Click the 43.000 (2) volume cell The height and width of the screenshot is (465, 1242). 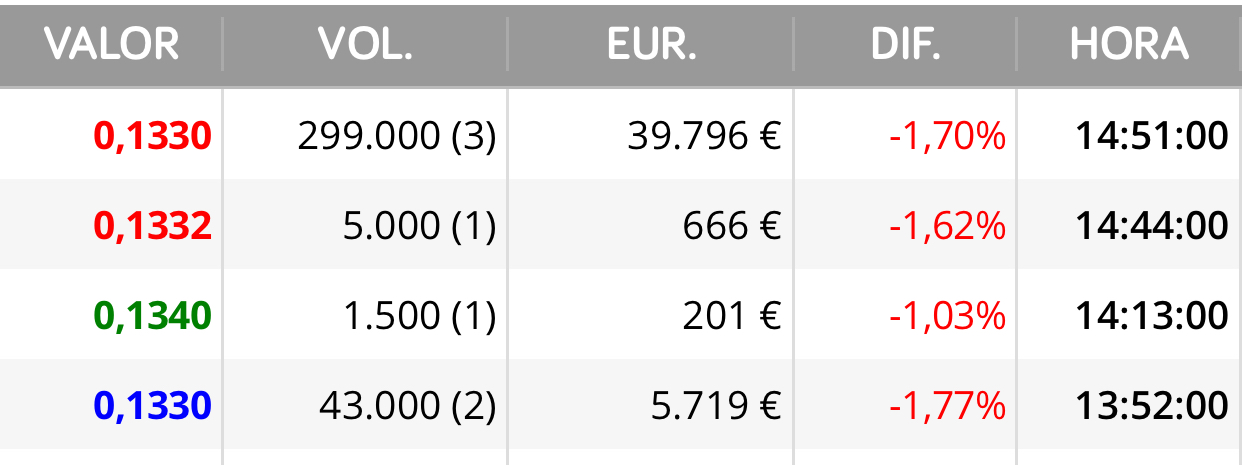pyautogui.click(x=408, y=406)
